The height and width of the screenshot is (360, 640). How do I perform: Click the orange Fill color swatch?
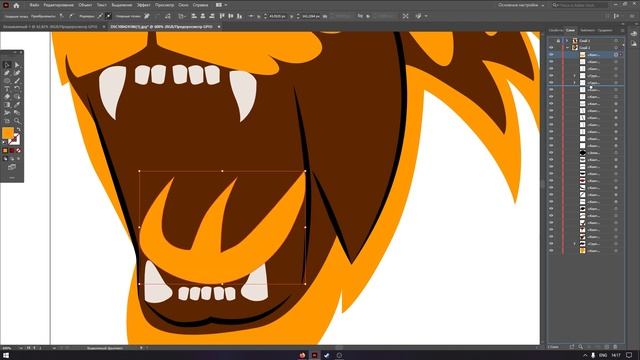pos(8,133)
